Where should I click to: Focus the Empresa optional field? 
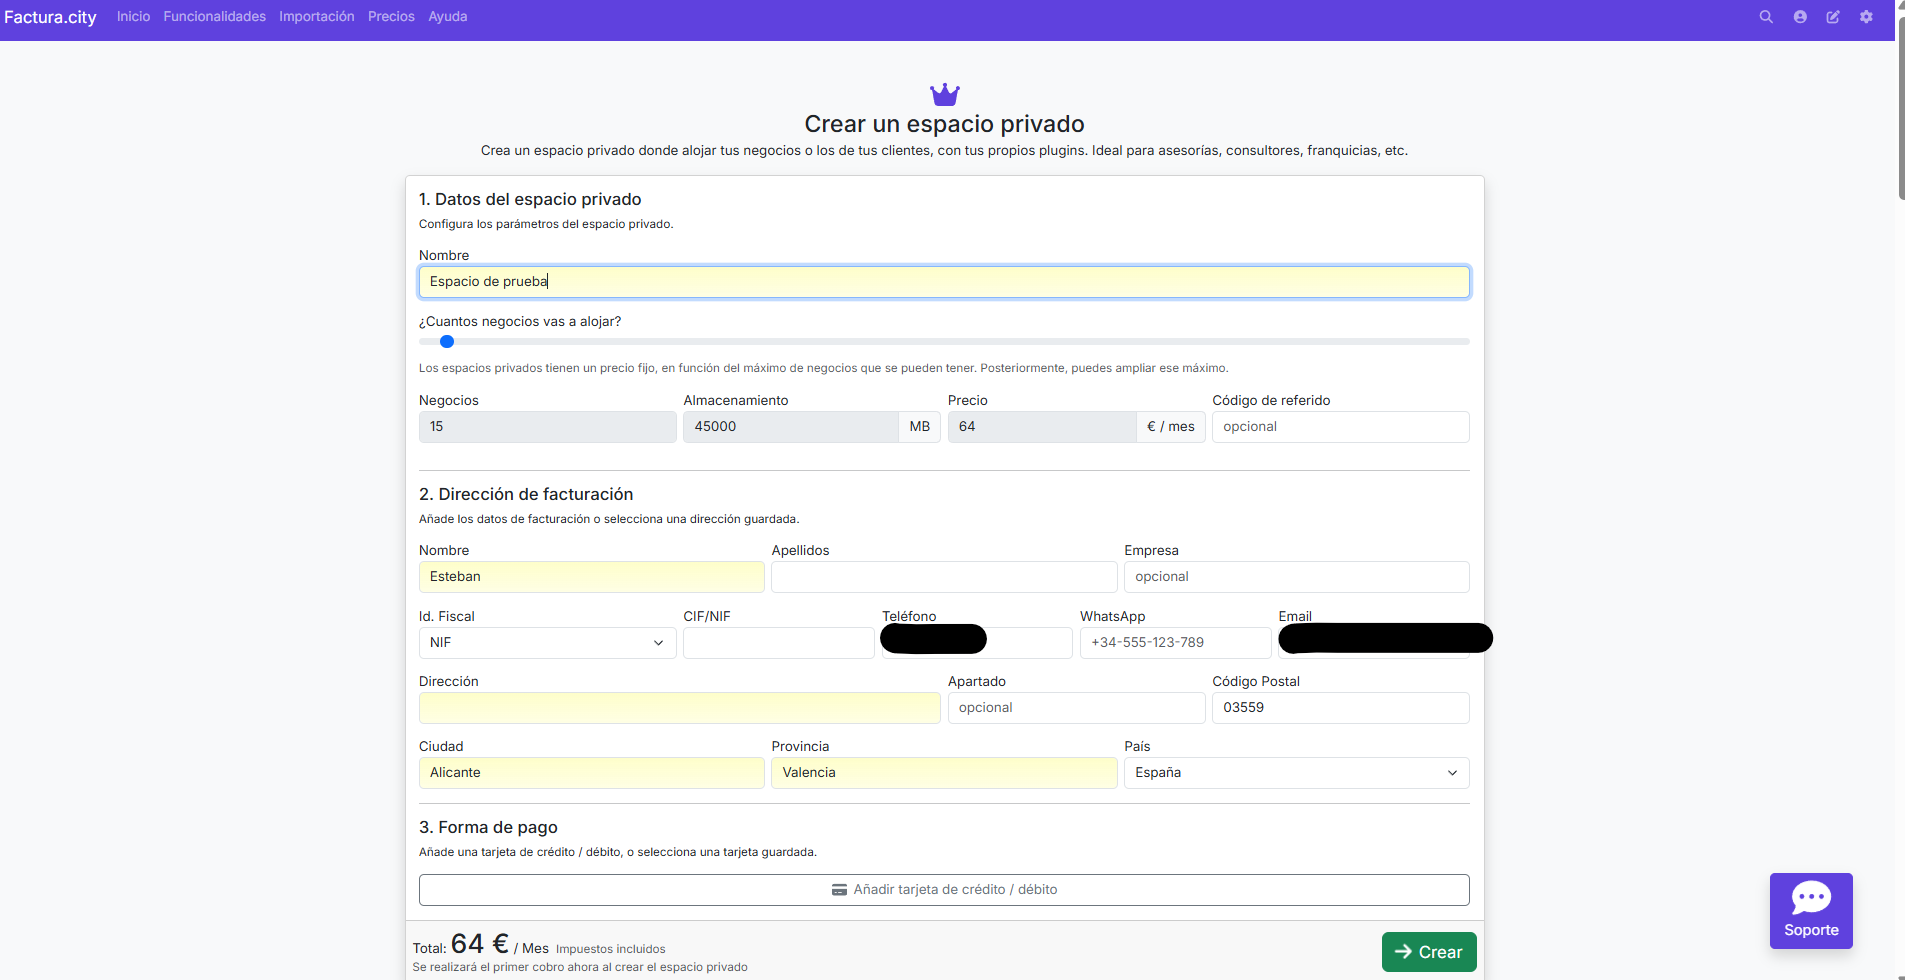(1296, 577)
